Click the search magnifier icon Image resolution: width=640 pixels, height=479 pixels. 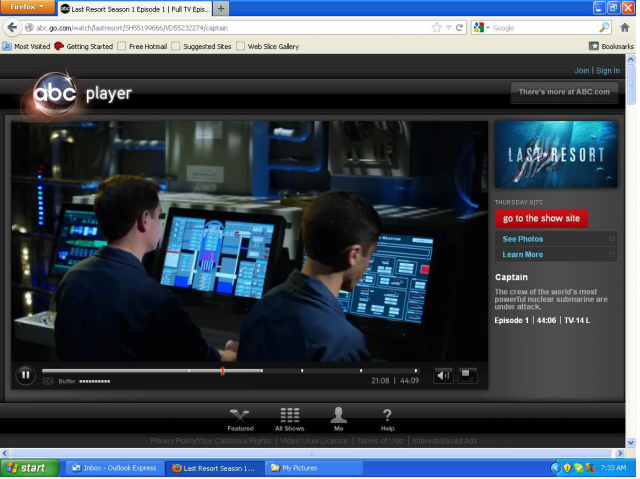pyautogui.click(x=606, y=28)
